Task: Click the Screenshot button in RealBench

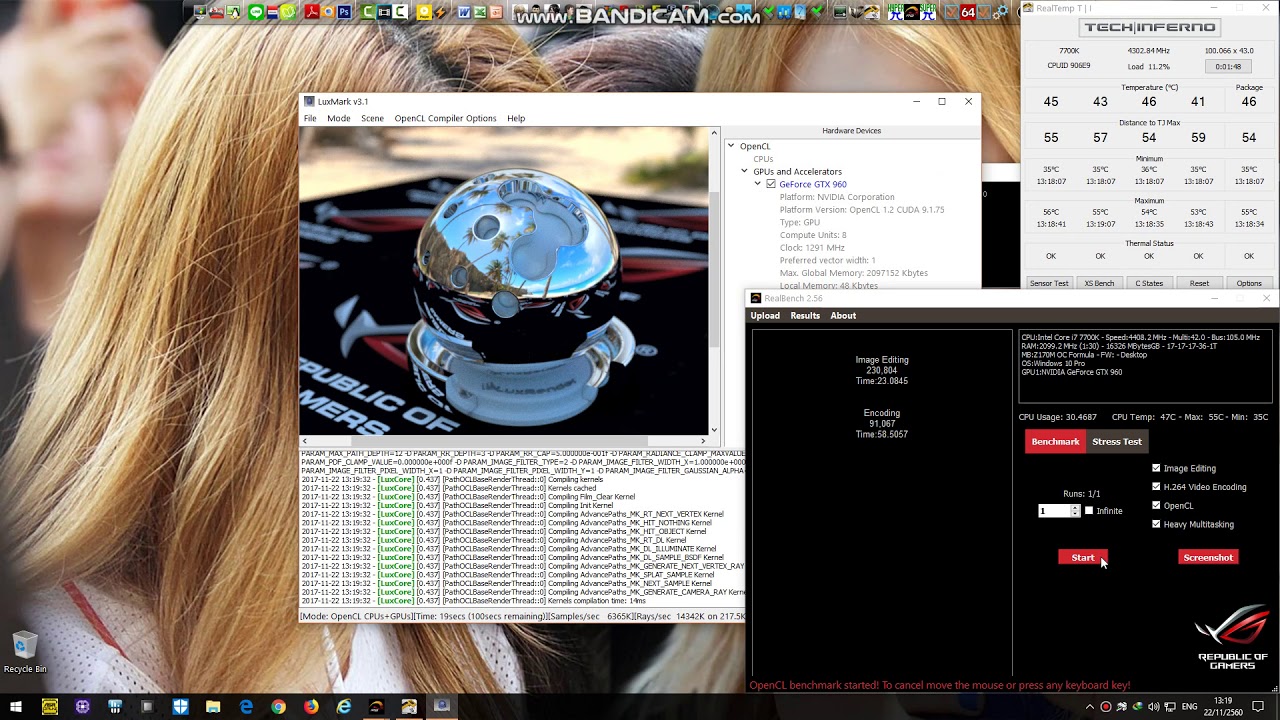Action: click(x=1208, y=557)
